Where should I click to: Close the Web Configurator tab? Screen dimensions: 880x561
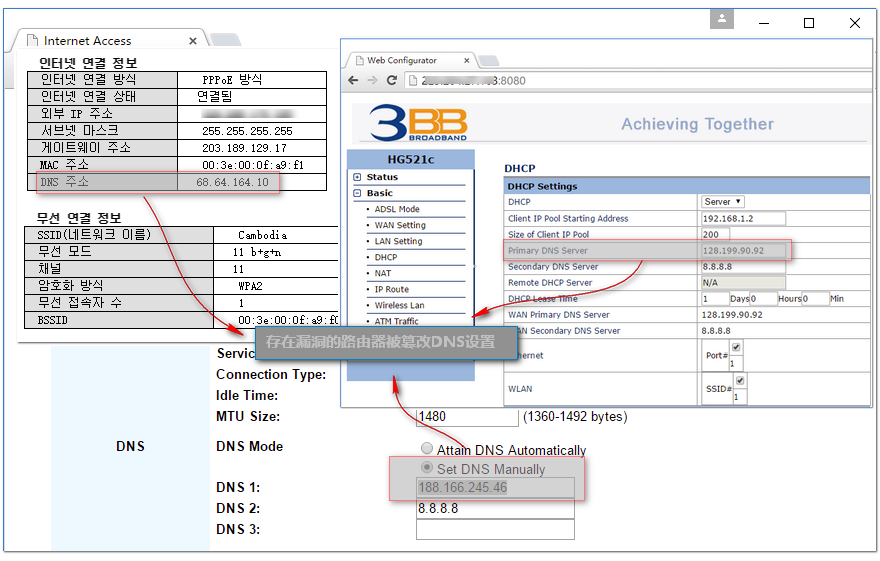coord(466,60)
